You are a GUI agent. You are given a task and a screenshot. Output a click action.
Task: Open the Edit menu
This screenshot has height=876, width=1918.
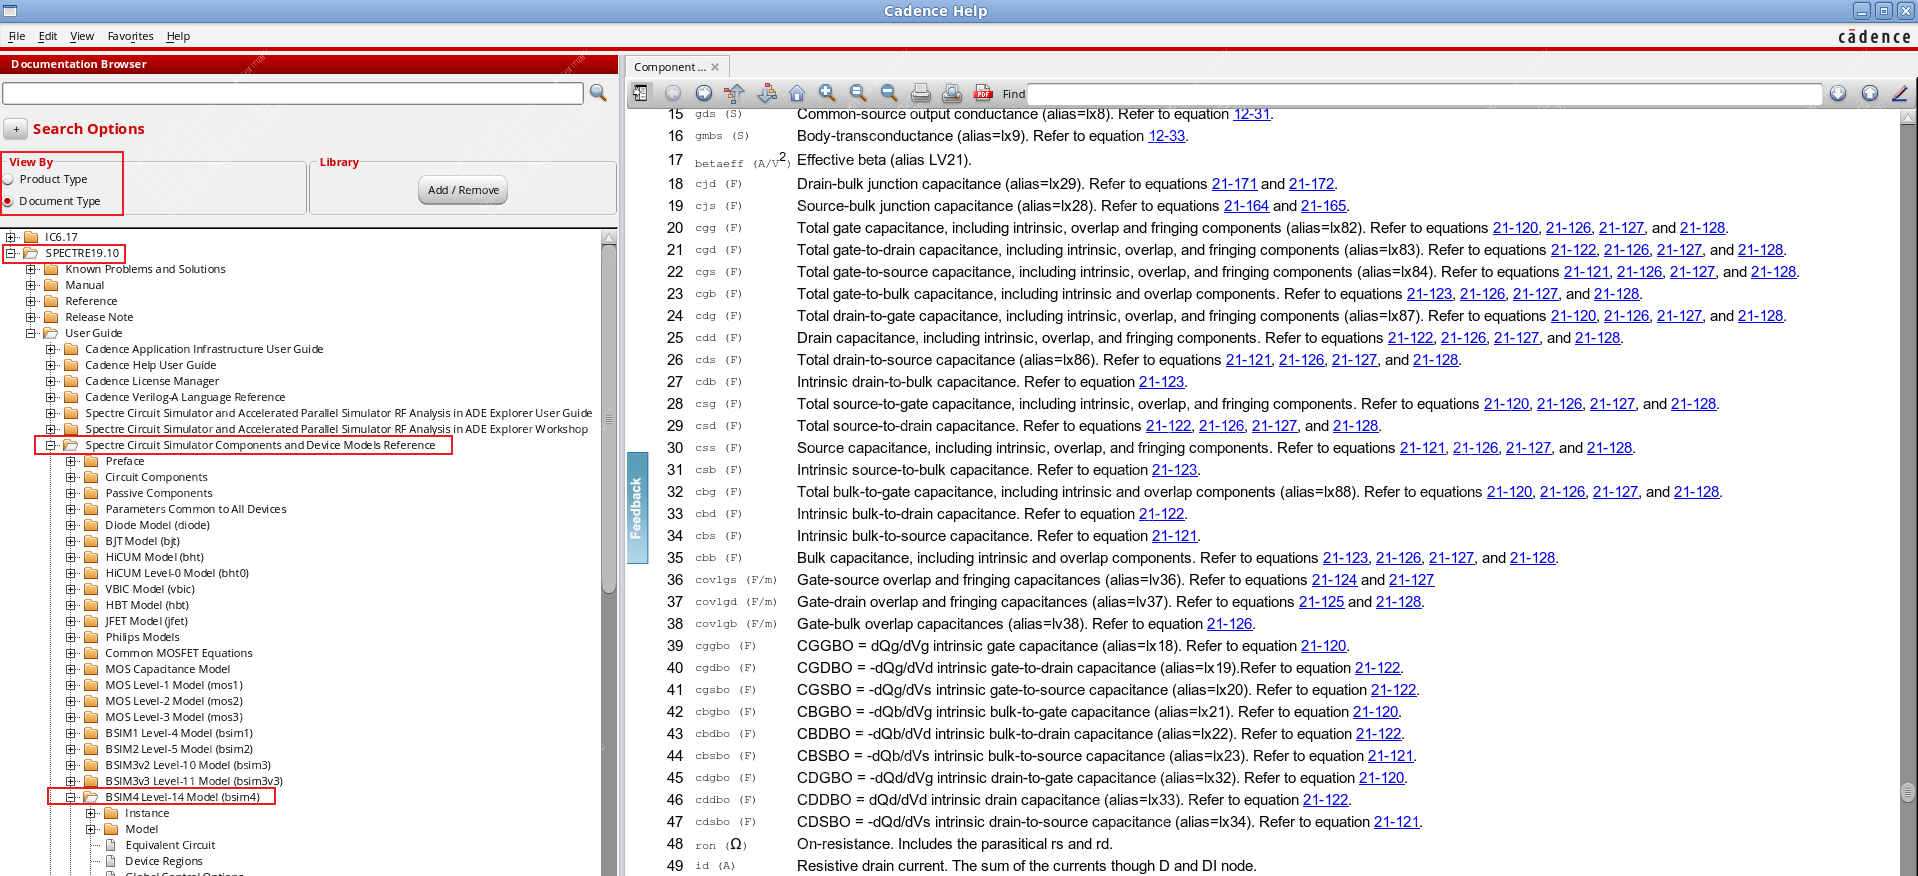(x=48, y=36)
